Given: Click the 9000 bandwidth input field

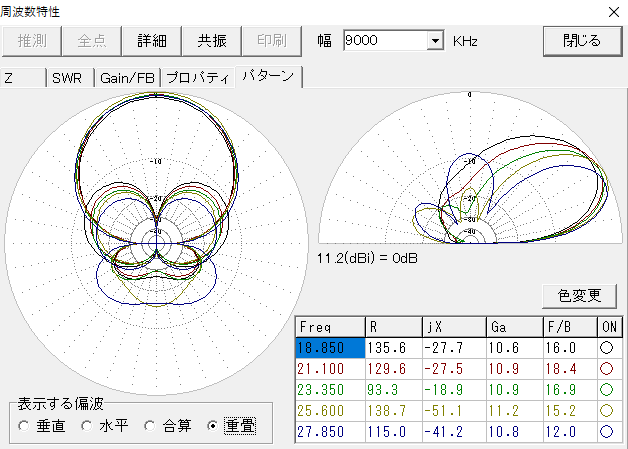Looking at the screenshot, I should point(384,41).
